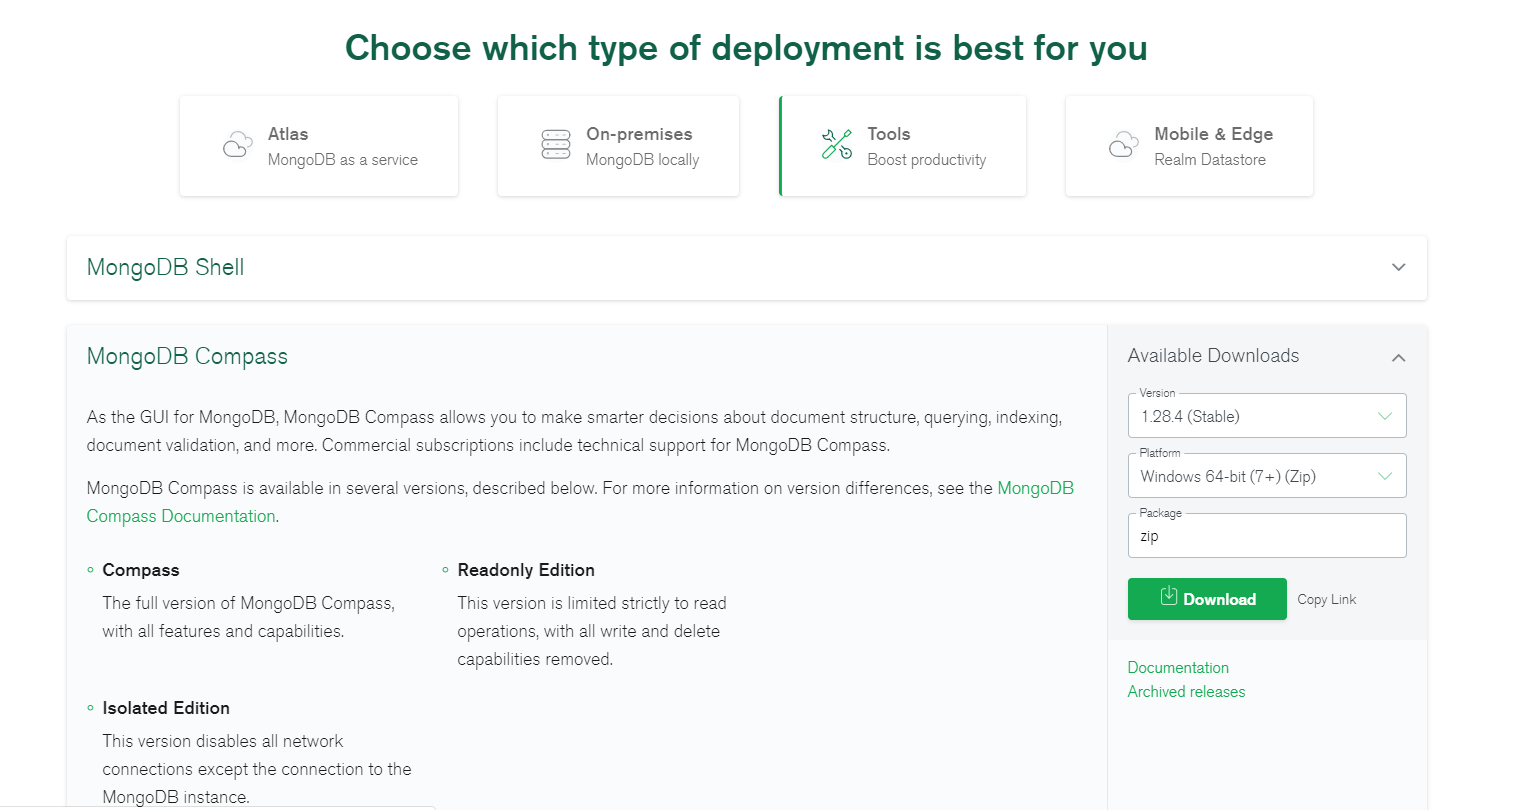Click the 'MongoDB locally' subtitle
The height and width of the screenshot is (810, 1520).
(x=642, y=160)
